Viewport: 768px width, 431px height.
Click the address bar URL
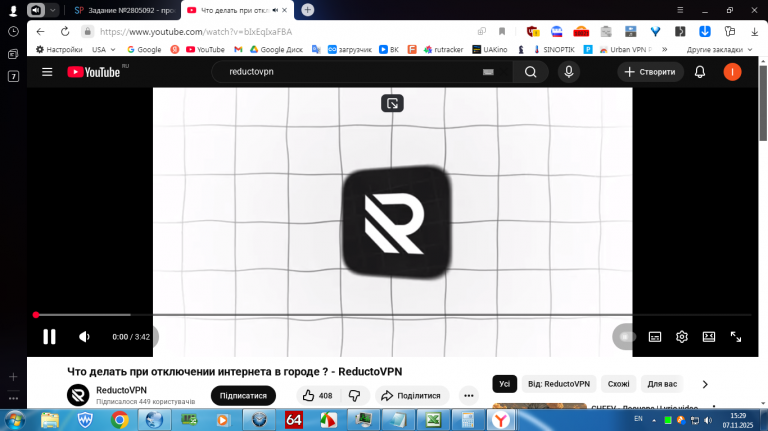point(196,32)
